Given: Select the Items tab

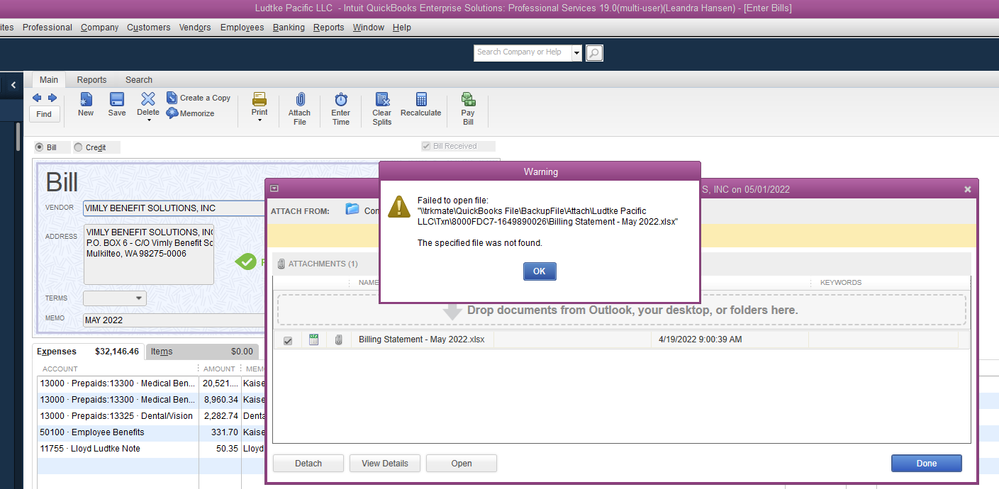Looking at the screenshot, I should click(202, 351).
